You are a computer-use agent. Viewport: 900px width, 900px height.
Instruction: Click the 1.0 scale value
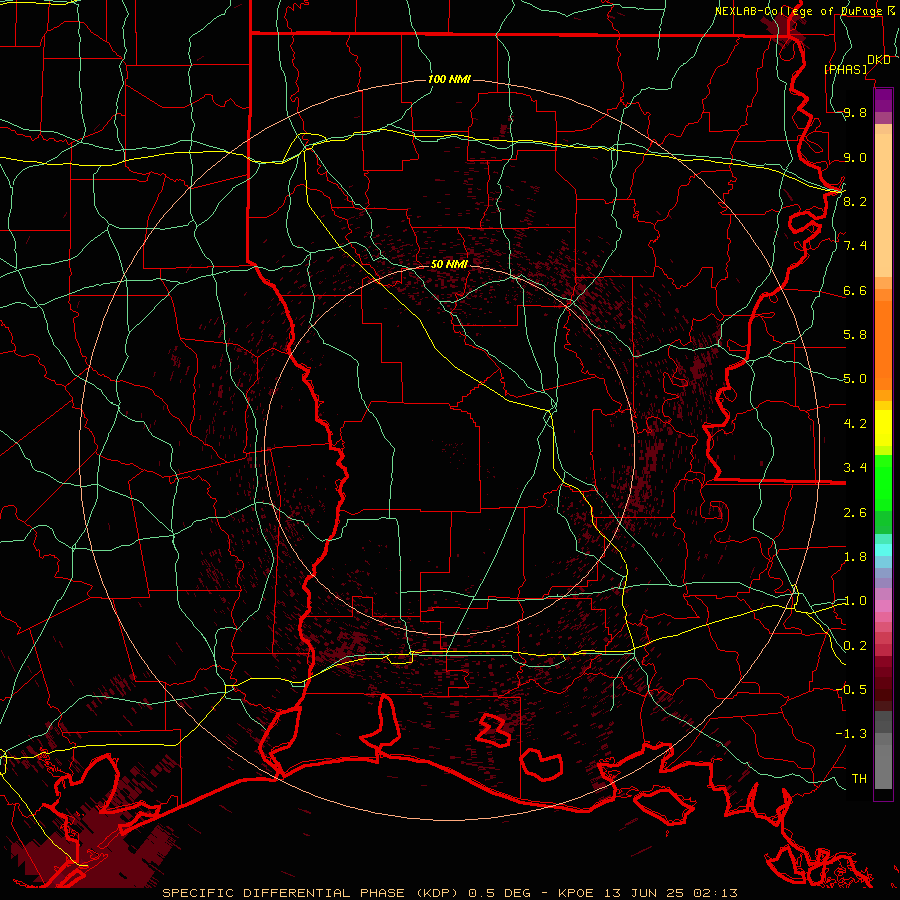tap(855, 601)
